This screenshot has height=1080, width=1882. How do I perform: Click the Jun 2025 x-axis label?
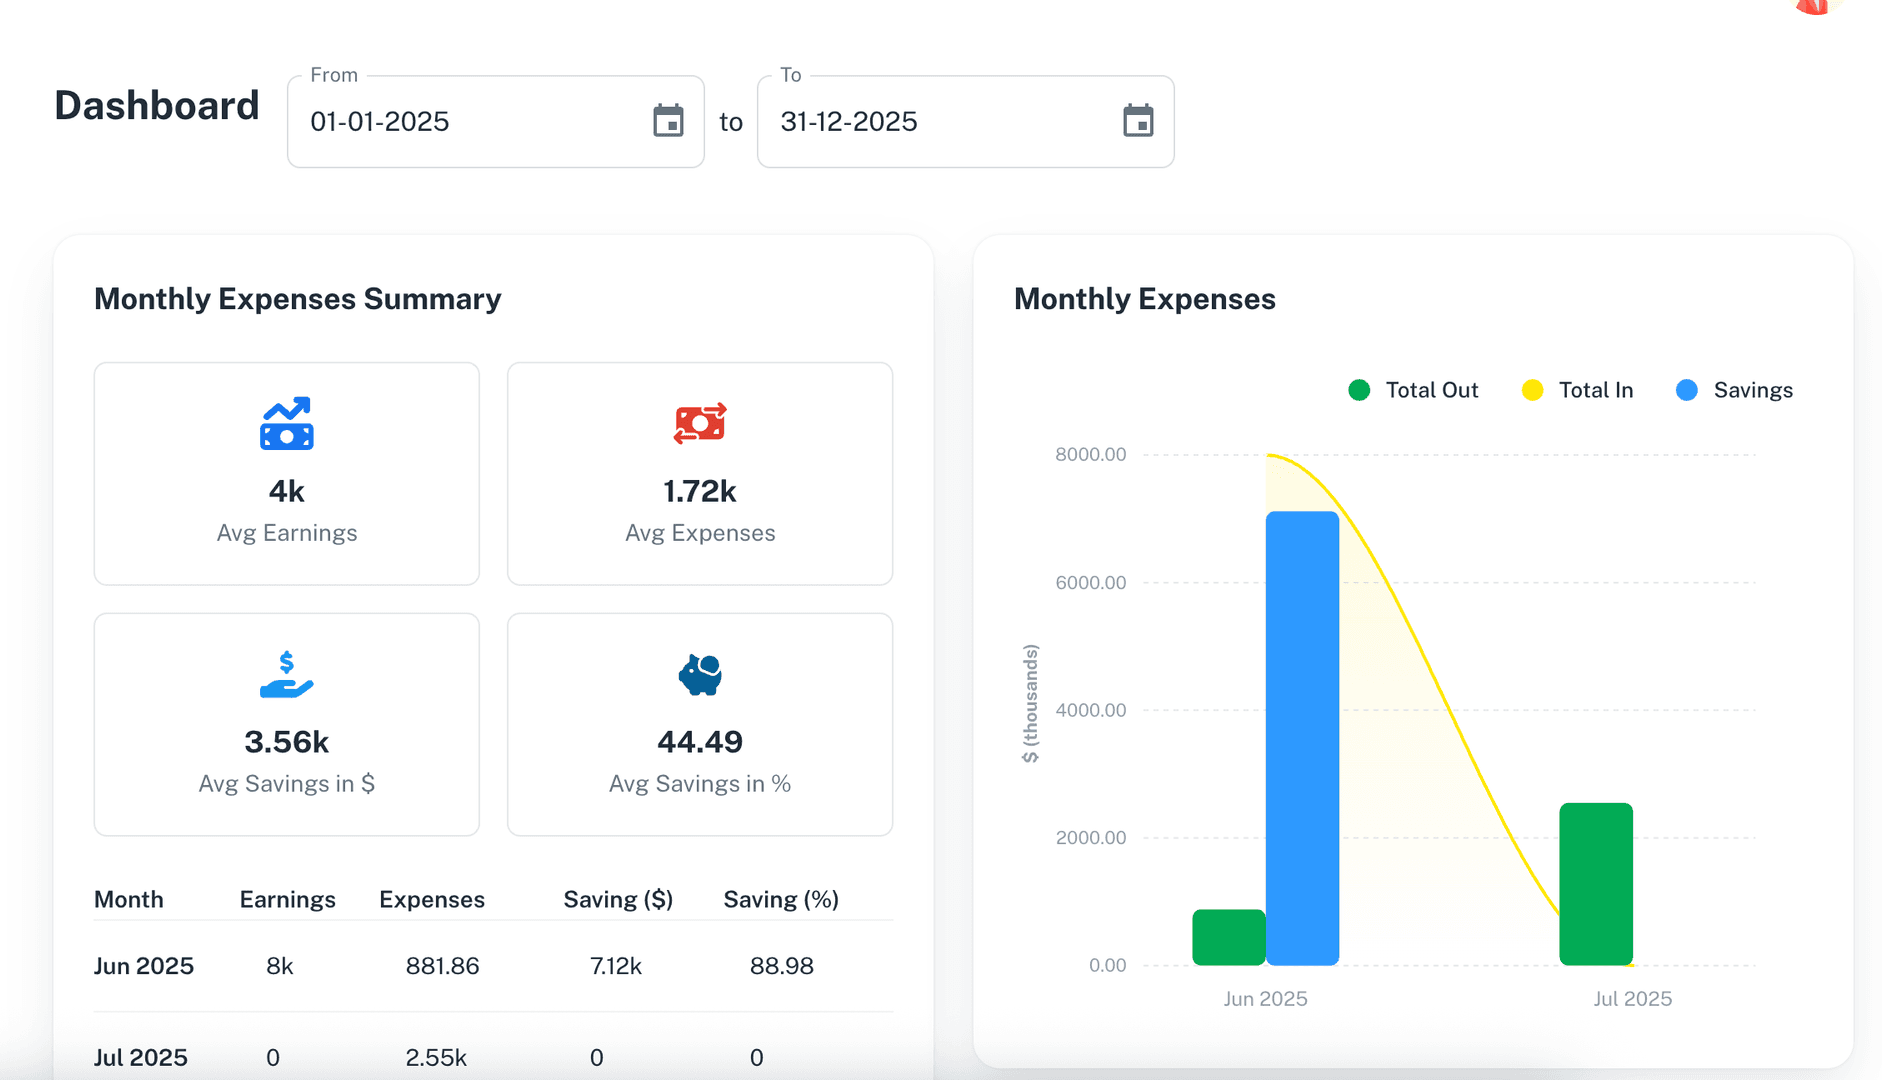1265,999
